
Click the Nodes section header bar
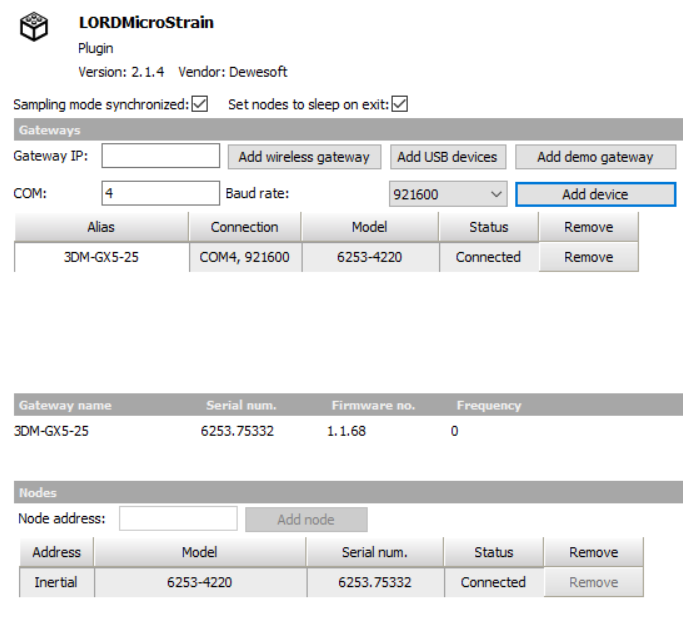[x=348, y=492]
